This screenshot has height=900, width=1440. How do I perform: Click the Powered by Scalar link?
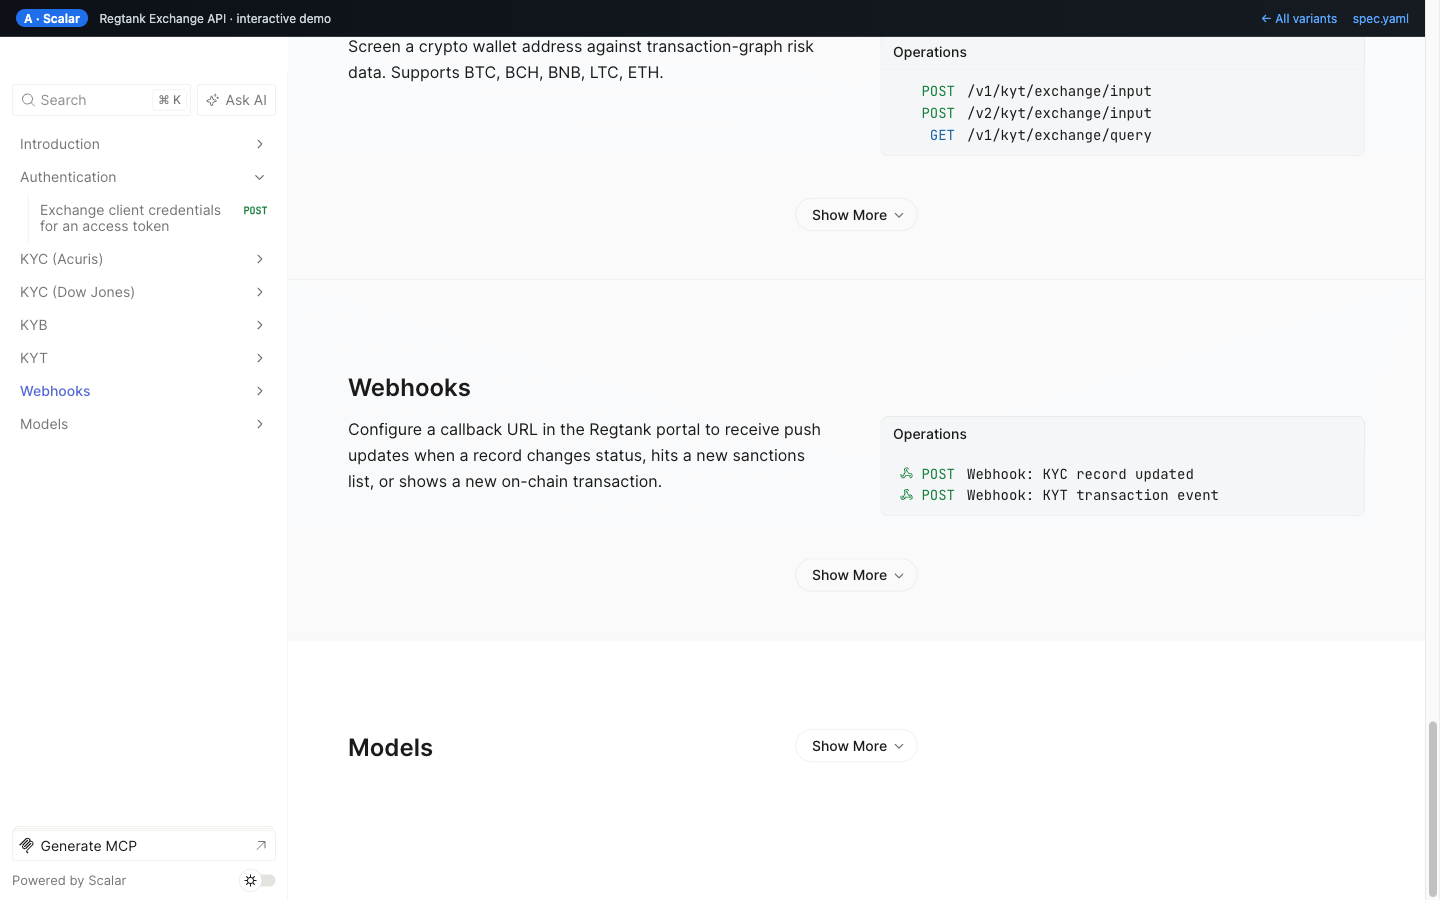click(x=69, y=881)
